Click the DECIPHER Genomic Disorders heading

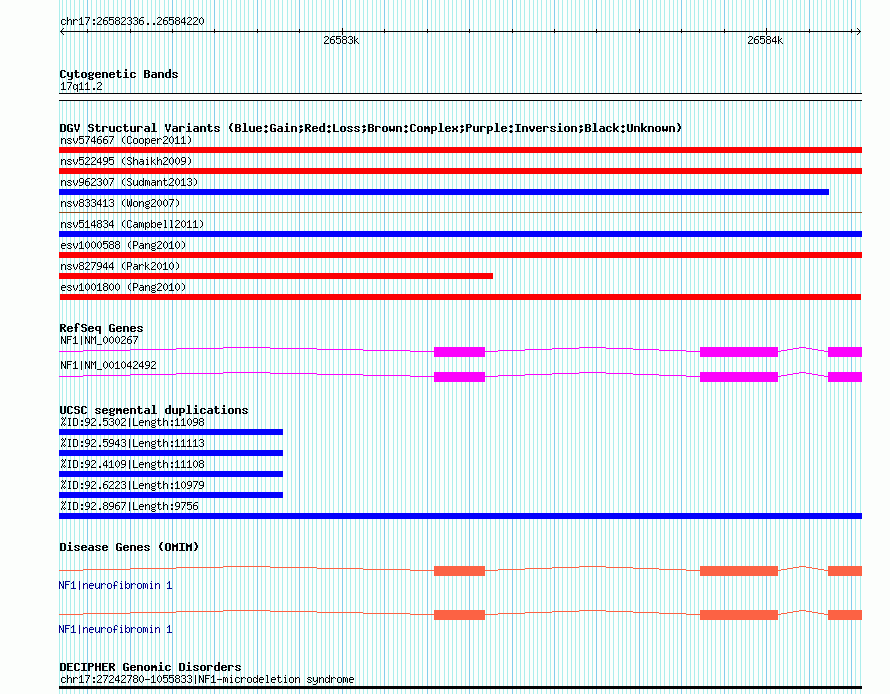pos(150,667)
